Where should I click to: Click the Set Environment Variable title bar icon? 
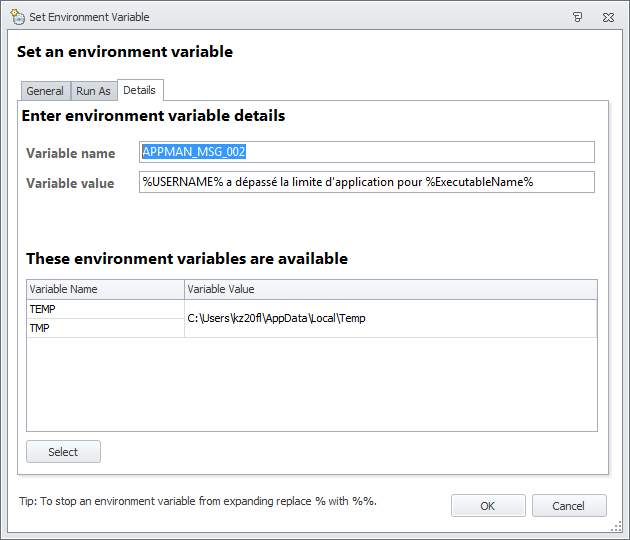17,17
